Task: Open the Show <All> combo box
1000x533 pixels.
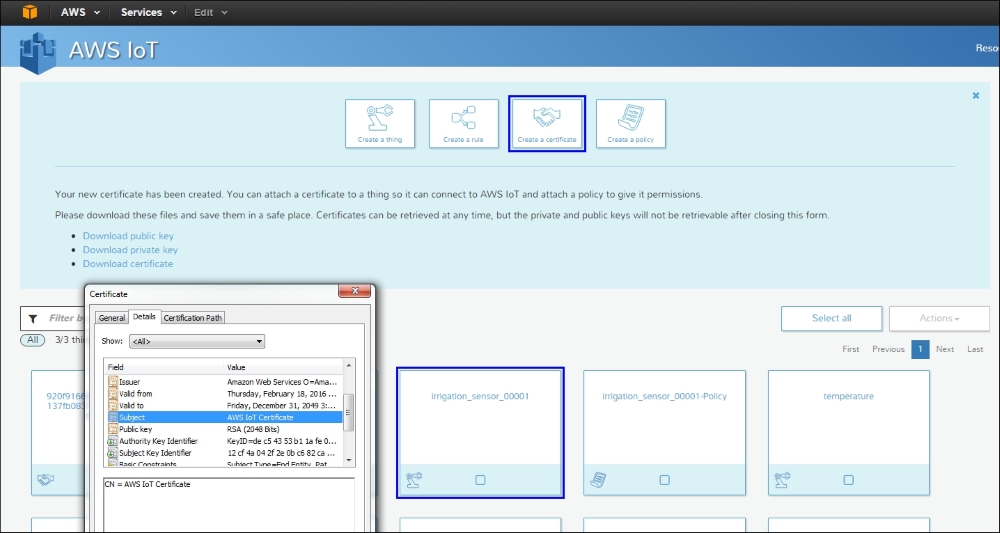Action: click(197, 341)
